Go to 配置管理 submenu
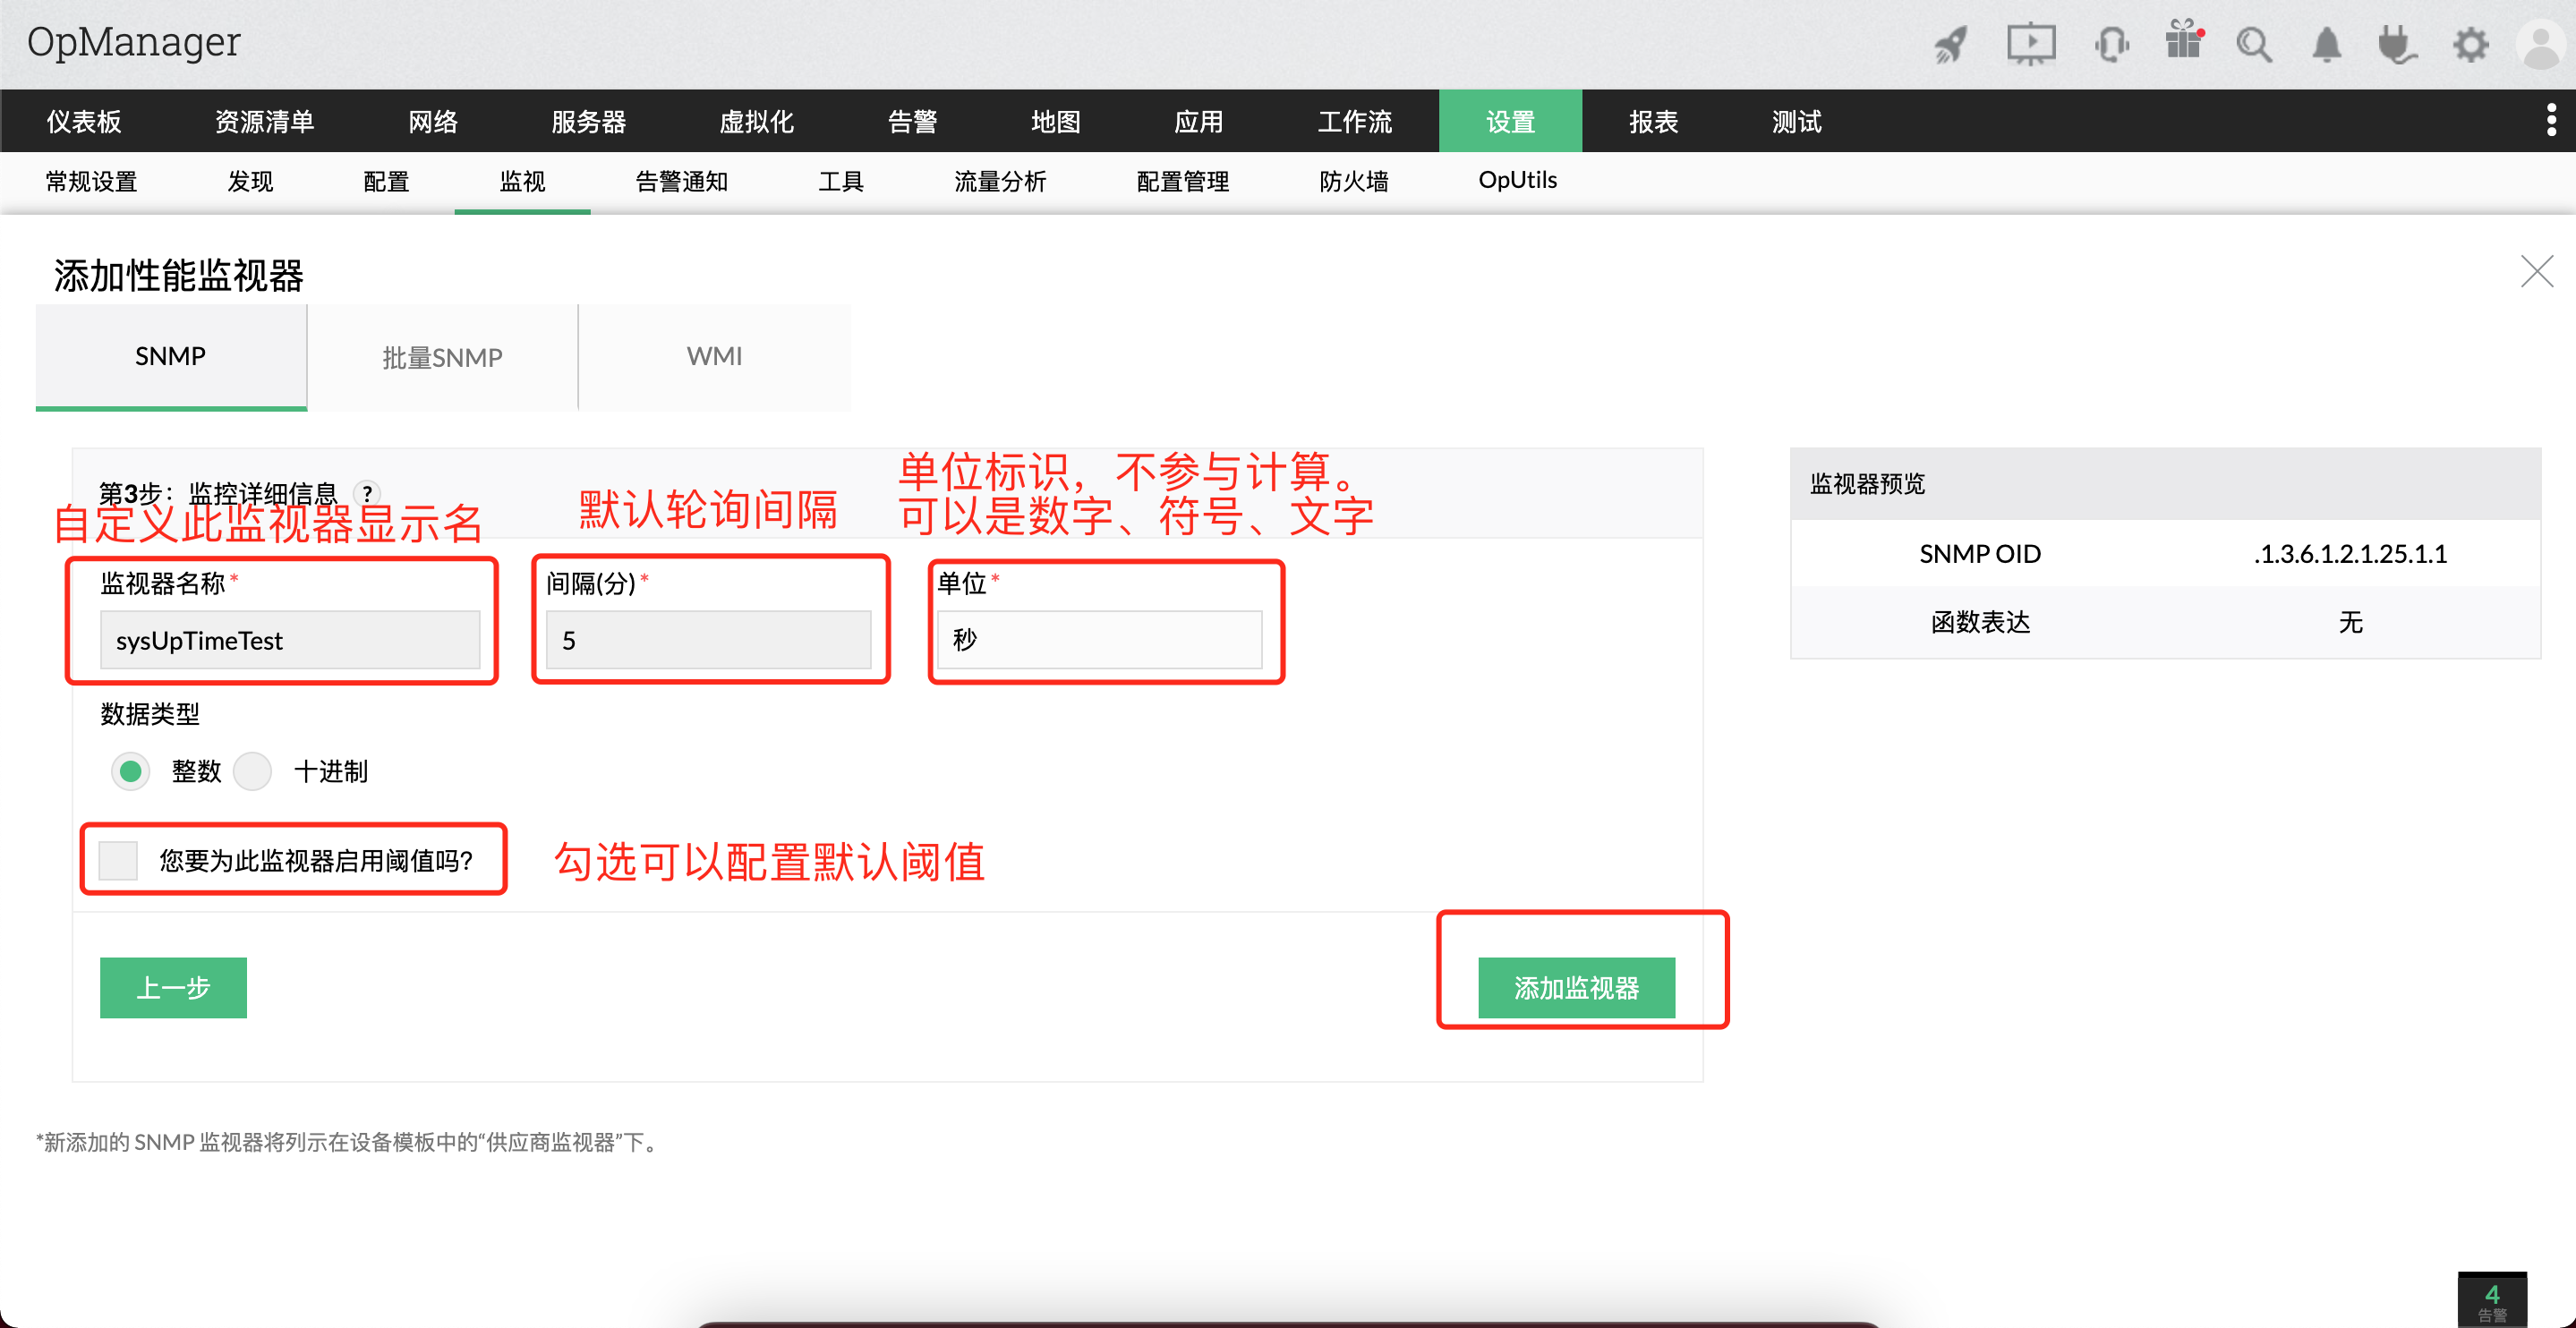The width and height of the screenshot is (2576, 1328). point(1182,181)
